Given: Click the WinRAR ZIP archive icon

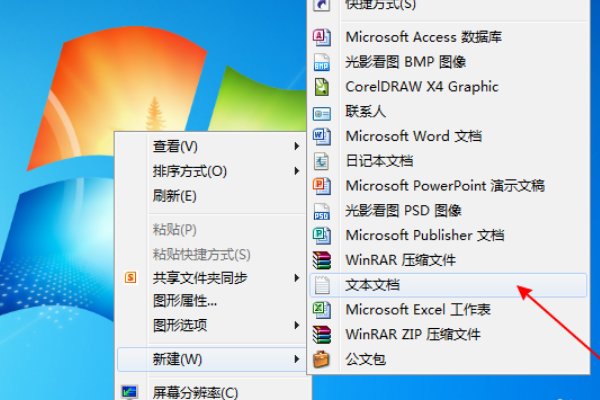Looking at the screenshot, I should pyautogui.click(x=321, y=335).
